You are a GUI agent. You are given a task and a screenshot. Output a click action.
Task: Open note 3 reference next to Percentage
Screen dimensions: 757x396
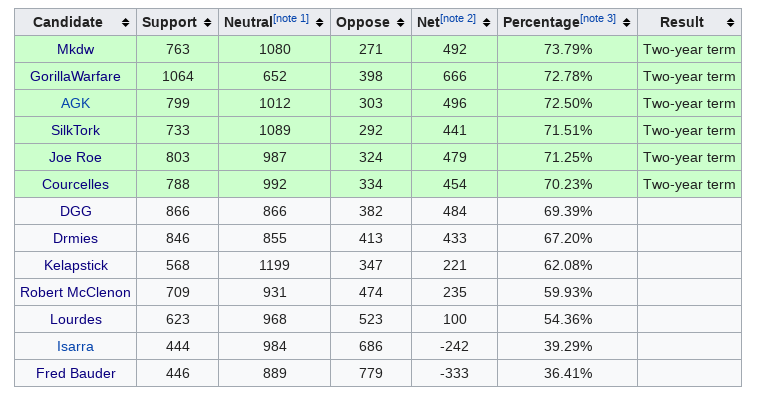pyautogui.click(x=598, y=18)
